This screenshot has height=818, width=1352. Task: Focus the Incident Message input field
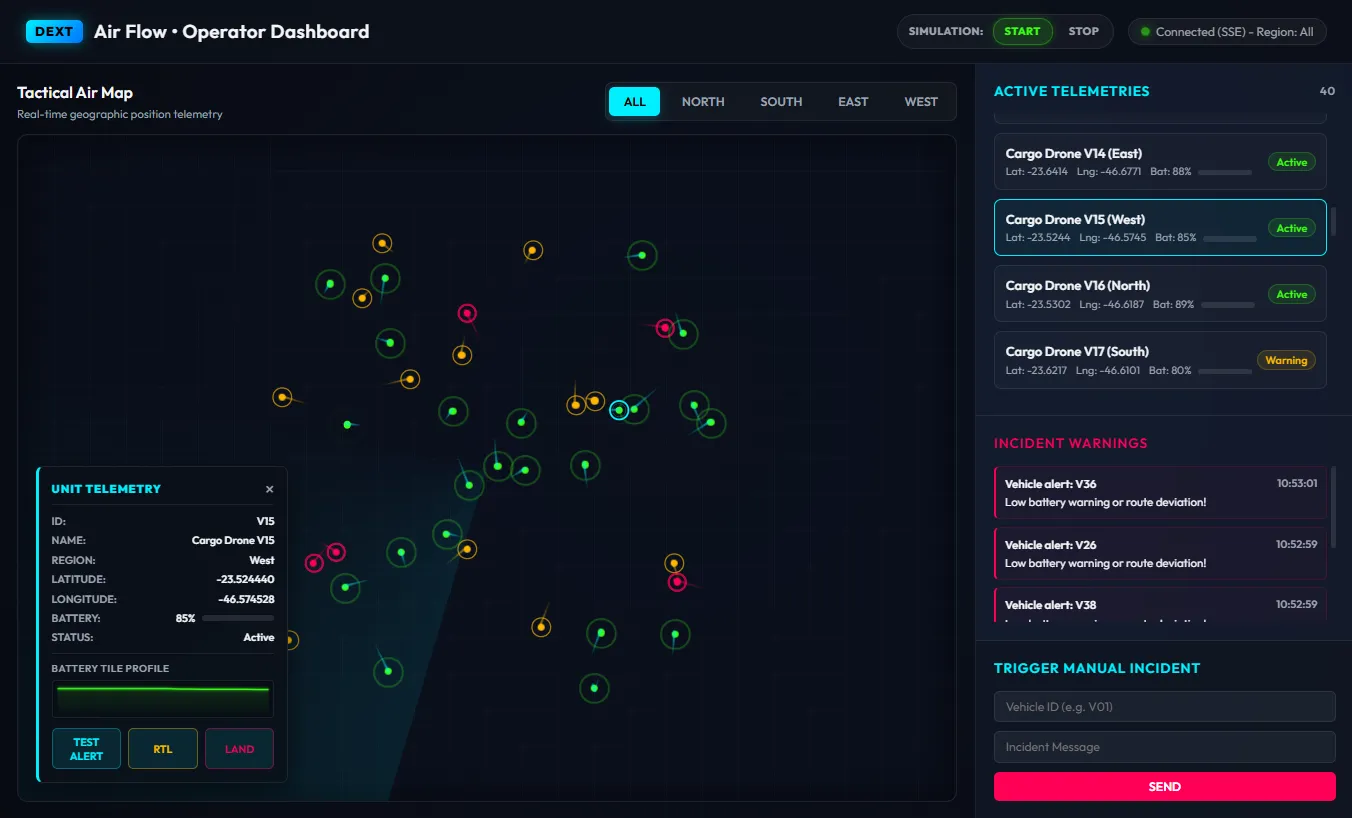click(x=1164, y=747)
